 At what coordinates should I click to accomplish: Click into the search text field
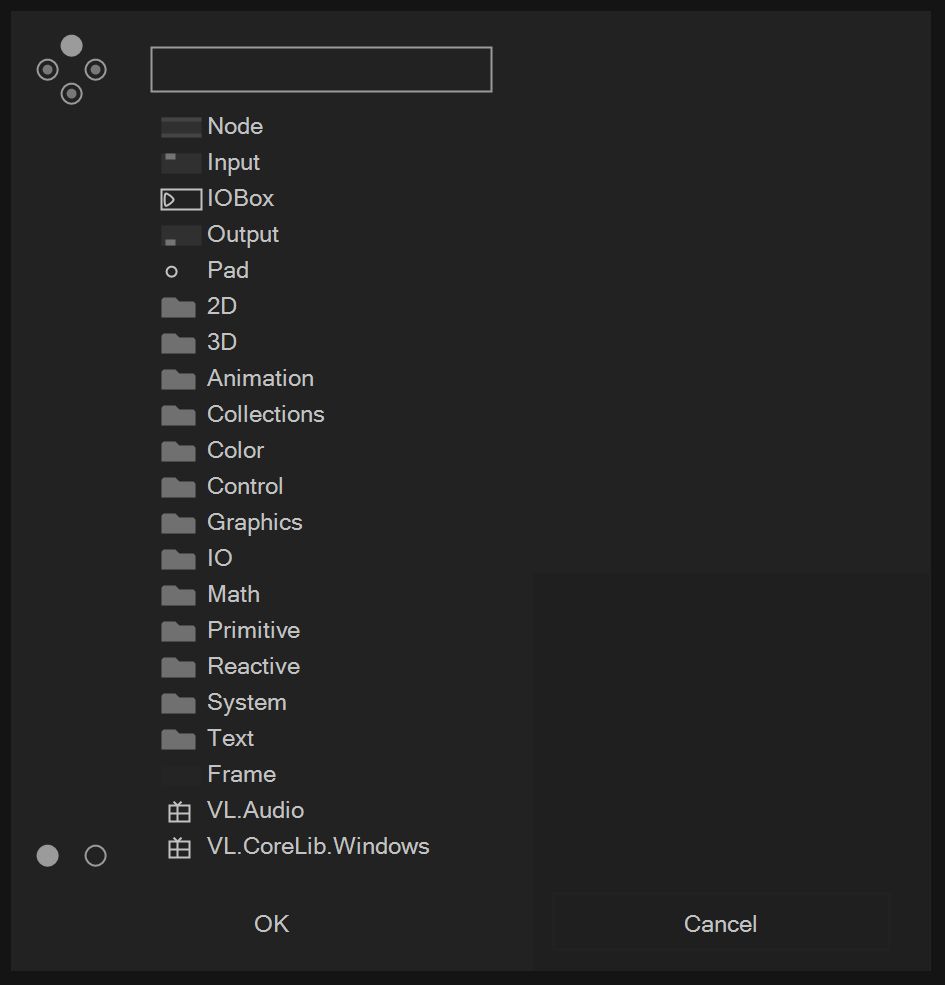tap(321, 70)
